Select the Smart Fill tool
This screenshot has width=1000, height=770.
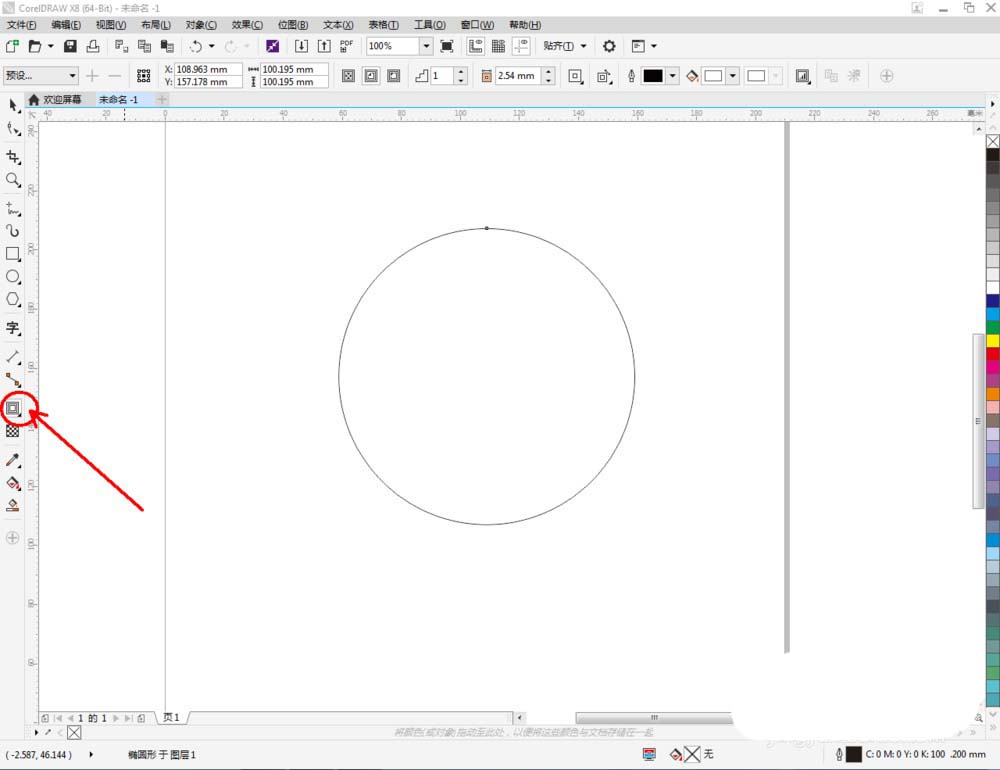point(13,506)
